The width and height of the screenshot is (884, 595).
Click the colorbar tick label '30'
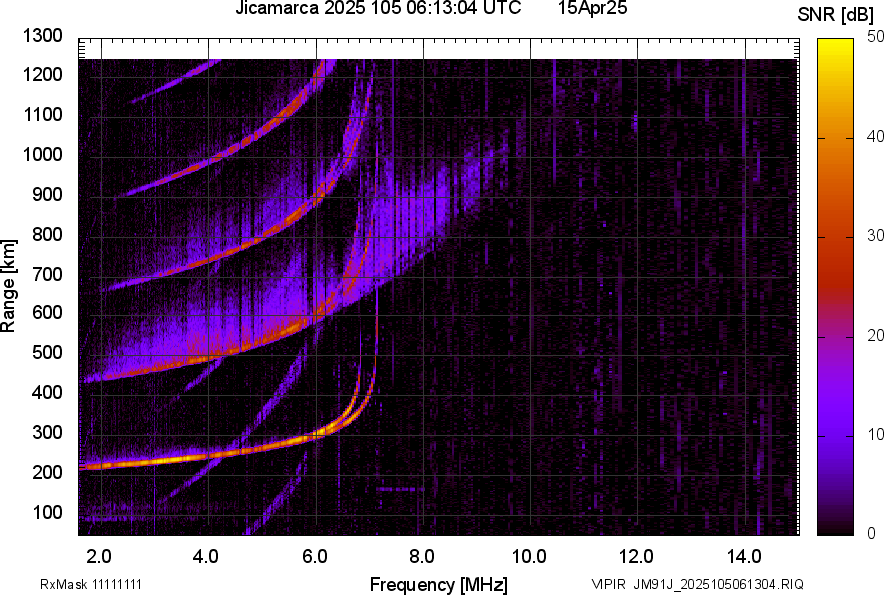click(875, 235)
